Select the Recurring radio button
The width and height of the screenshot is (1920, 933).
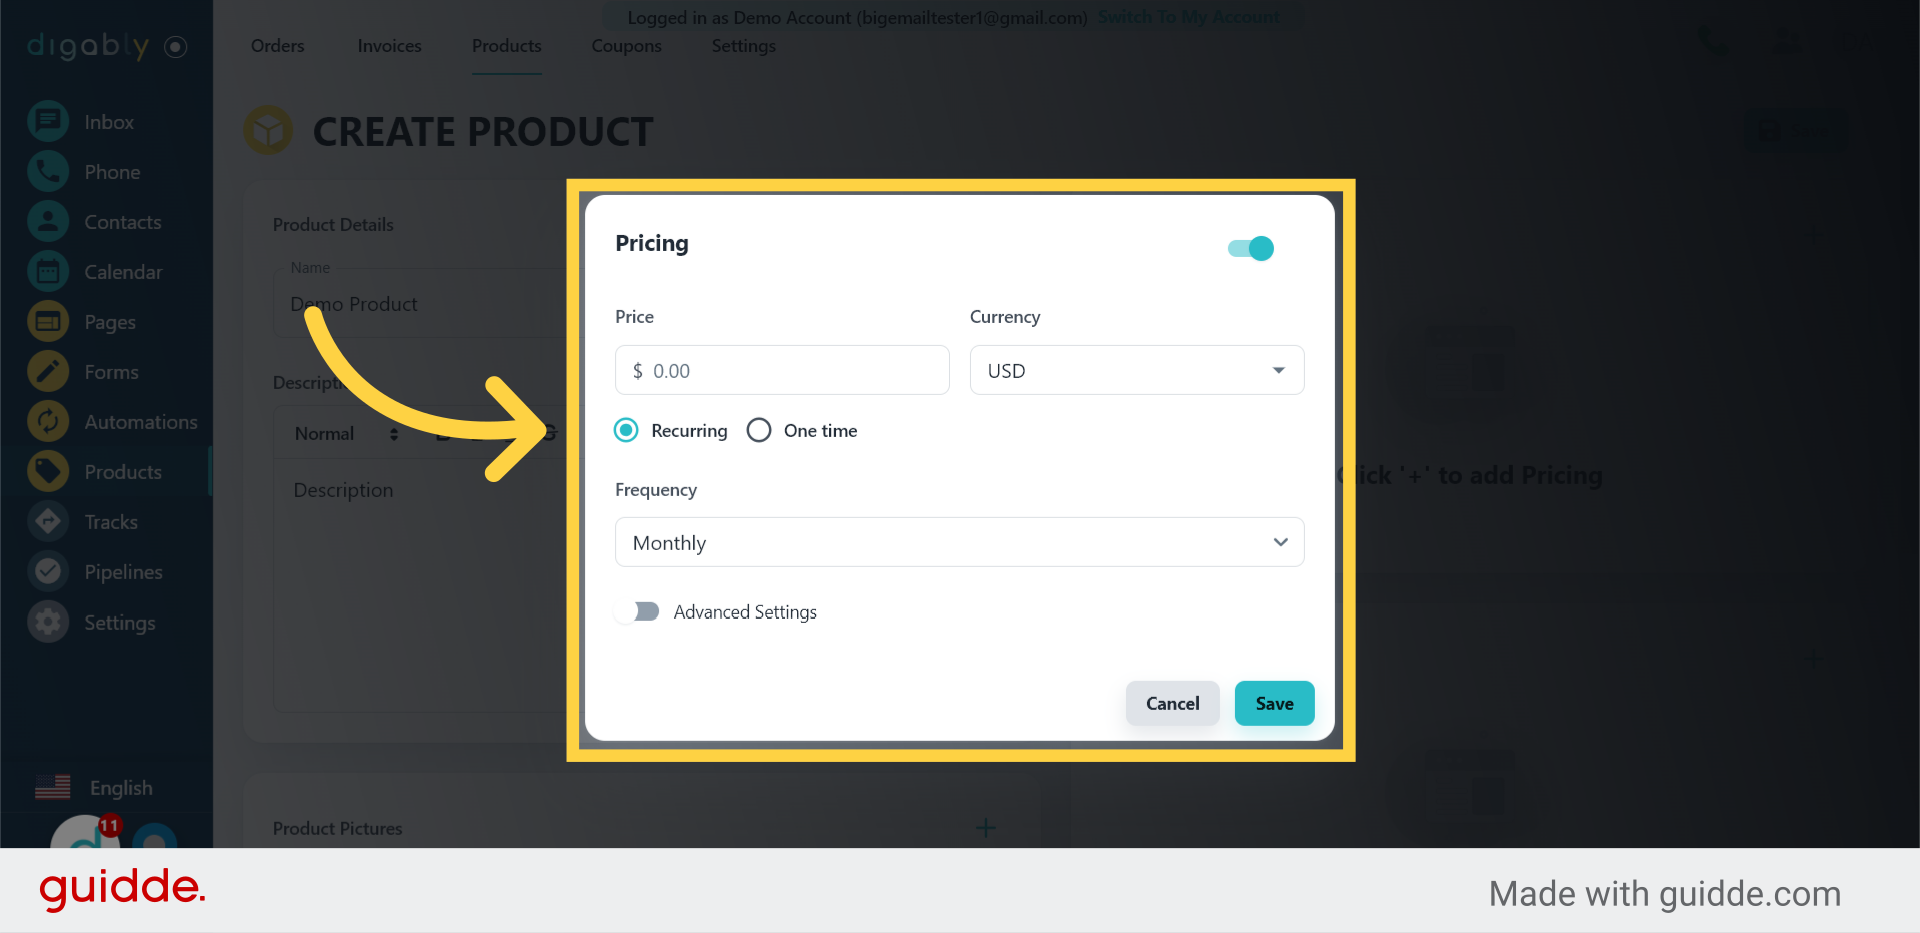626,430
